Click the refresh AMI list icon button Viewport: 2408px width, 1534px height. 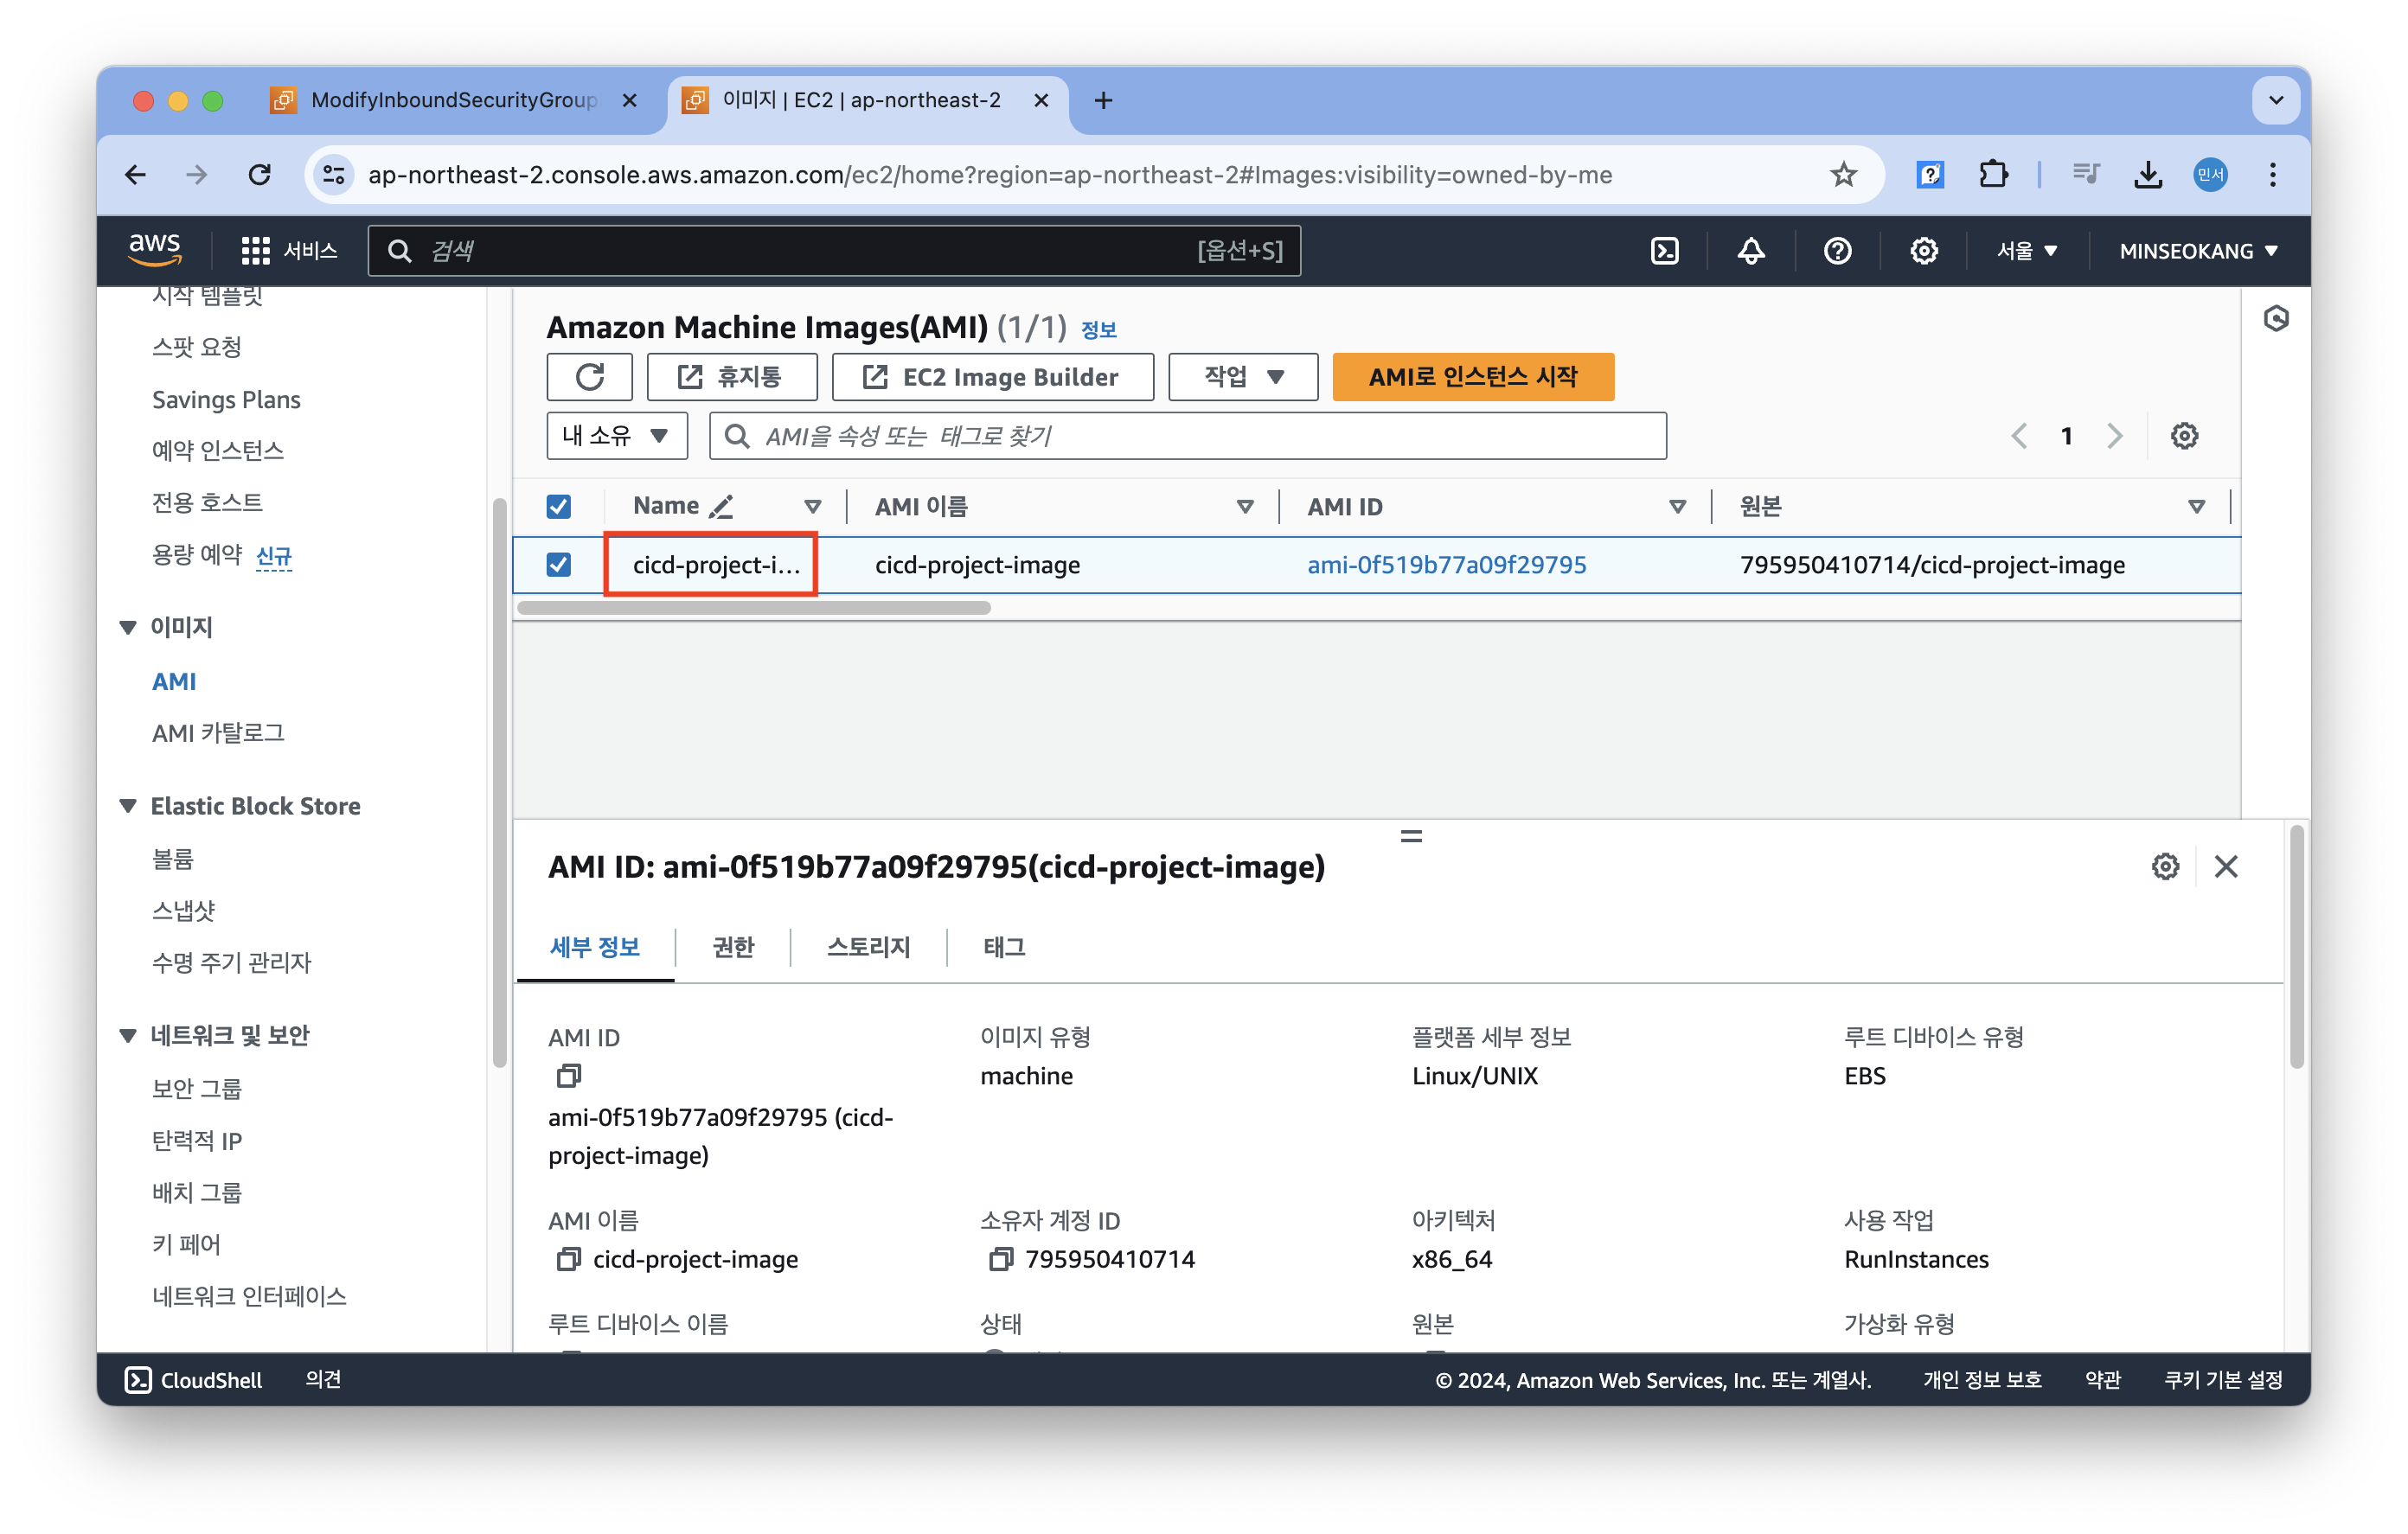pyautogui.click(x=589, y=377)
